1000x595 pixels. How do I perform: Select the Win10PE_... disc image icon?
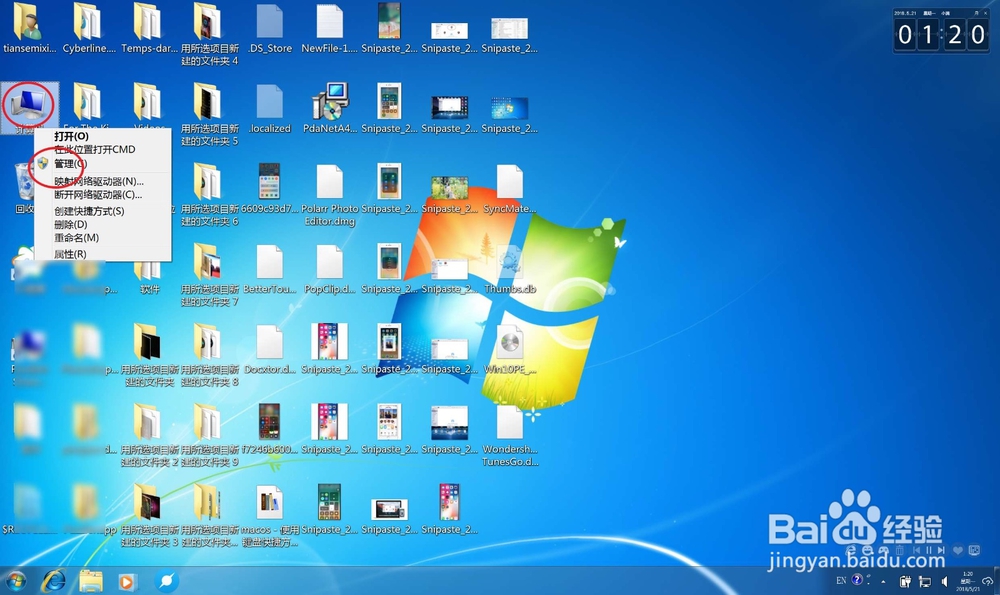[510, 350]
